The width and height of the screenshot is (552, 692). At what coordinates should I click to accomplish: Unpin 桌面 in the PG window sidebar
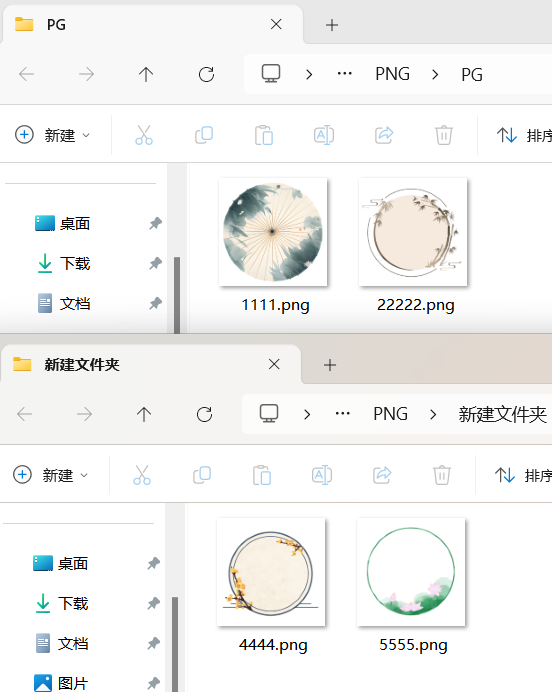(x=155, y=223)
